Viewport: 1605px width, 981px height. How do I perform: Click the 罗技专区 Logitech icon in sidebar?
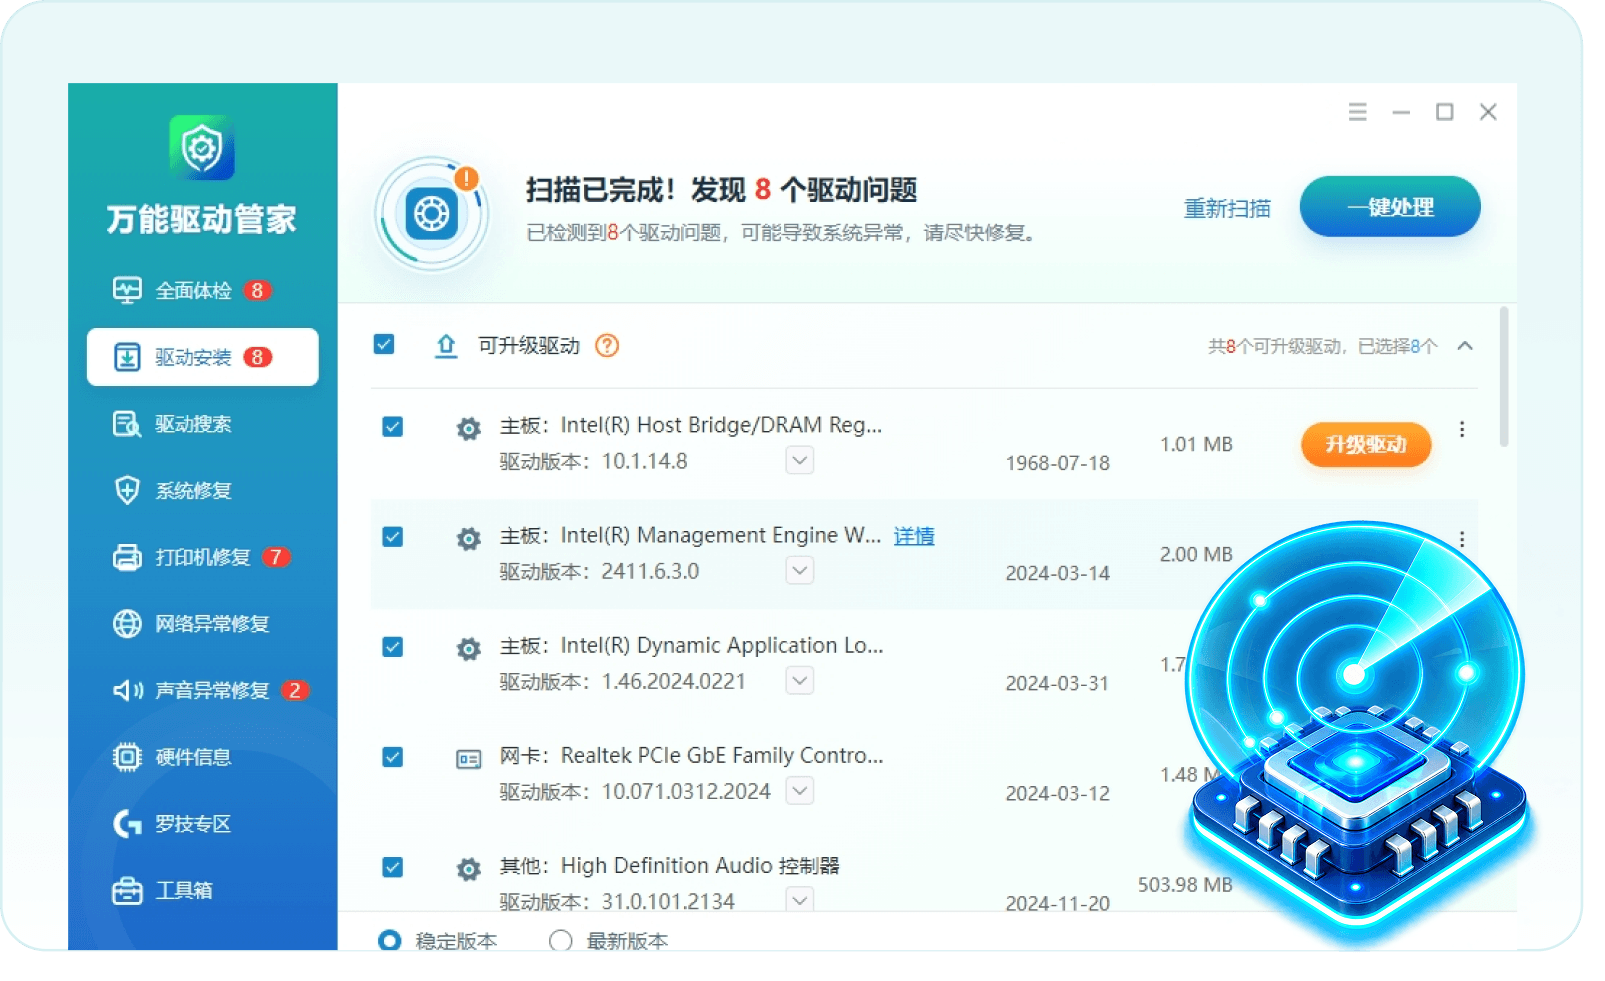tap(127, 824)
